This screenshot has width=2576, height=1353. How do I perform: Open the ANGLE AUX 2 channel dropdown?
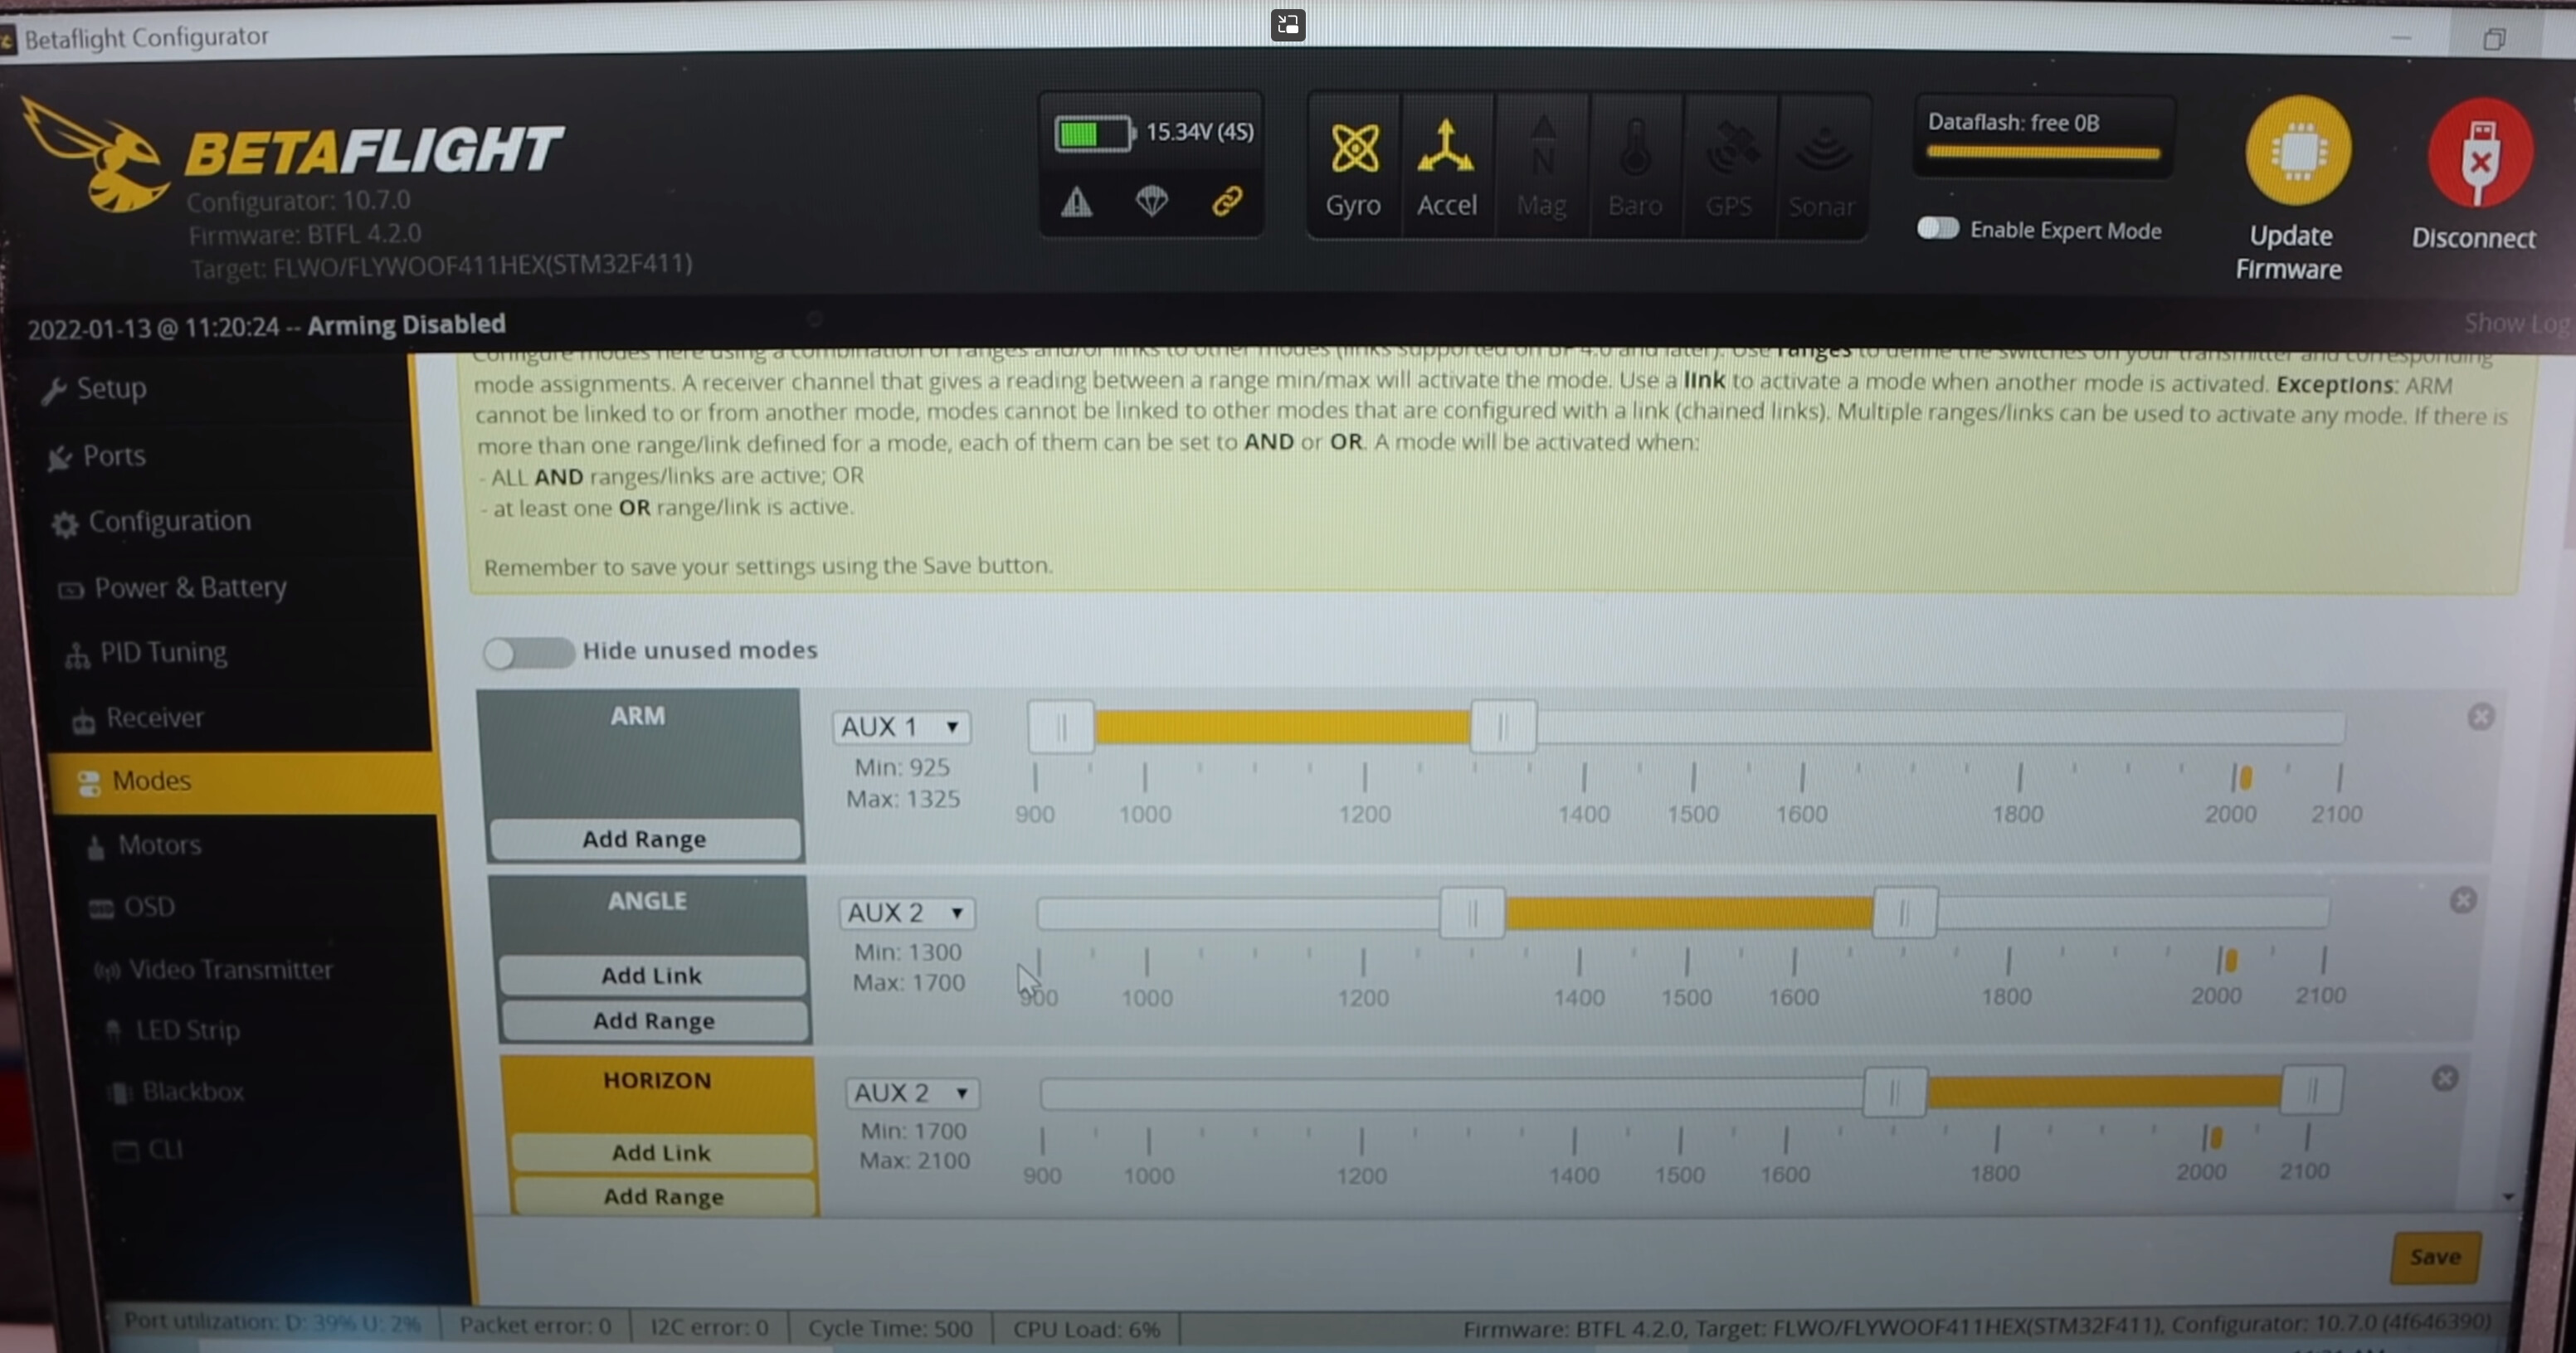coord(906,913)
